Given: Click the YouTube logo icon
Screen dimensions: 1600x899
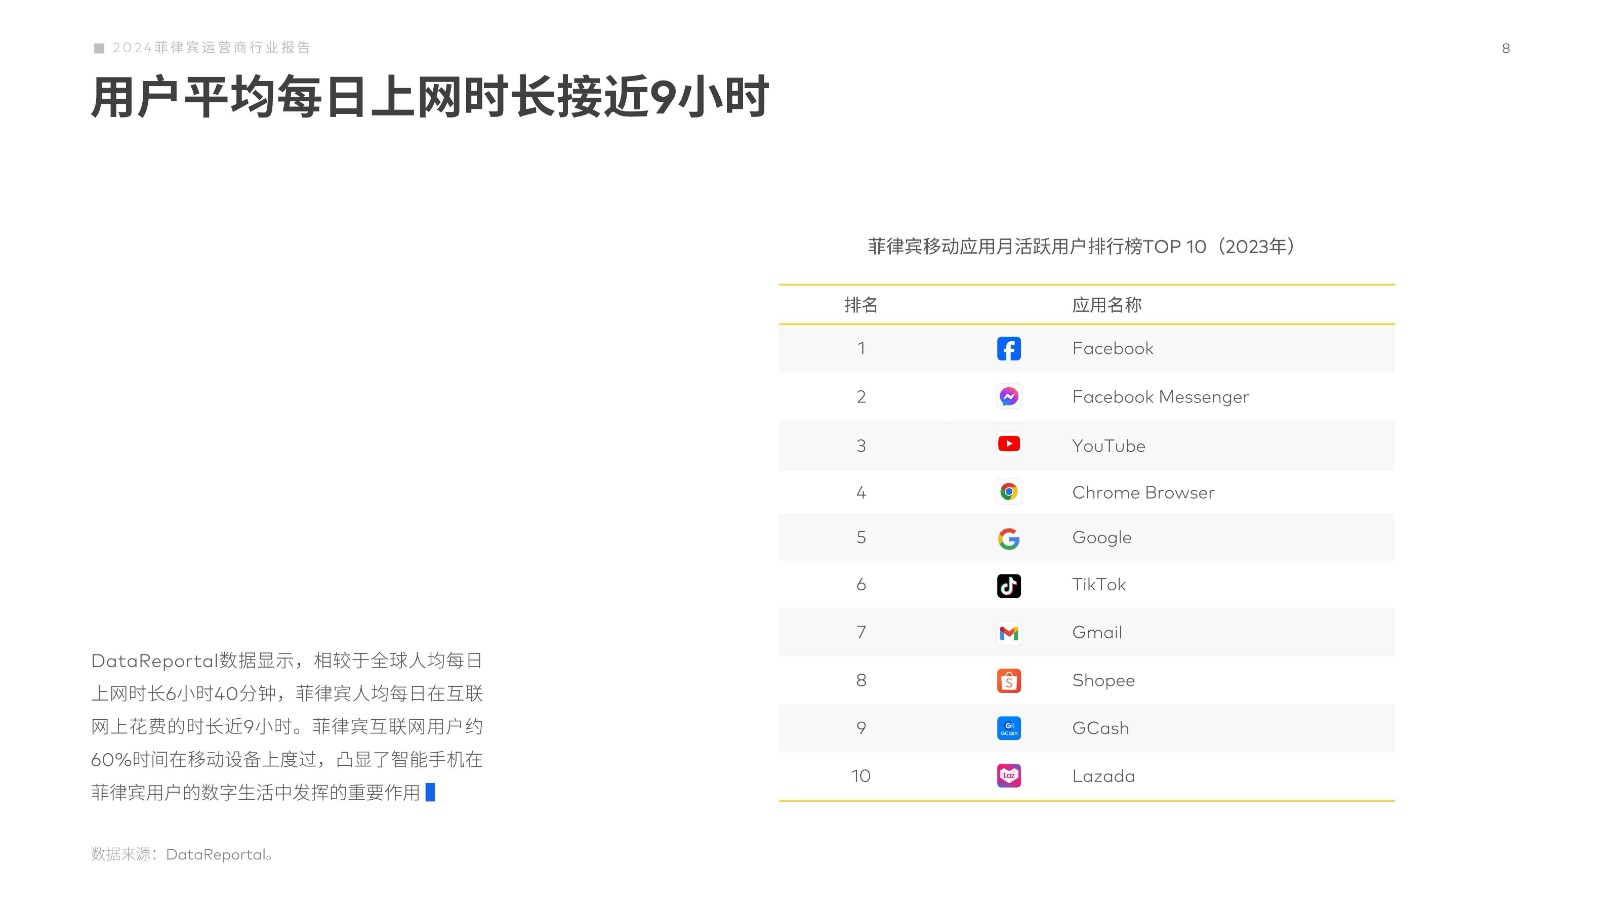Looking at the screenshot, I should pyautogui.click(x=1009, y=444).
